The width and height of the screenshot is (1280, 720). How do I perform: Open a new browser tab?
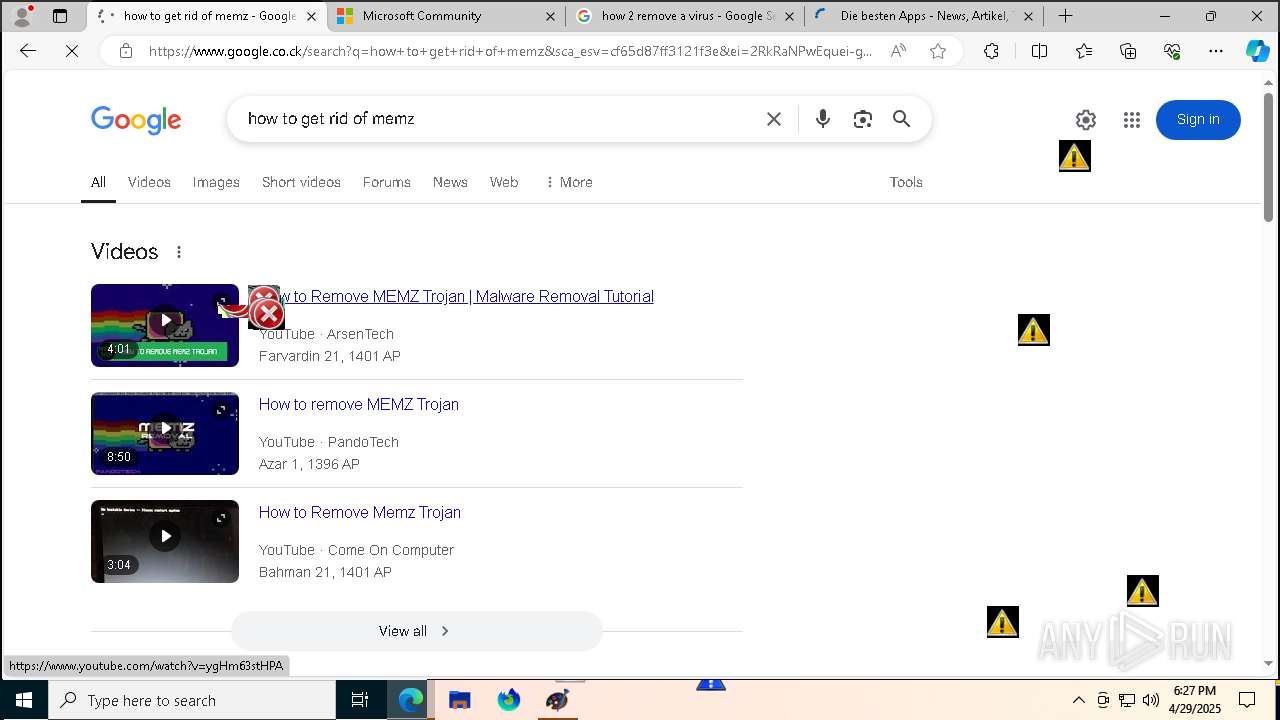click(x=1066, y=16)
